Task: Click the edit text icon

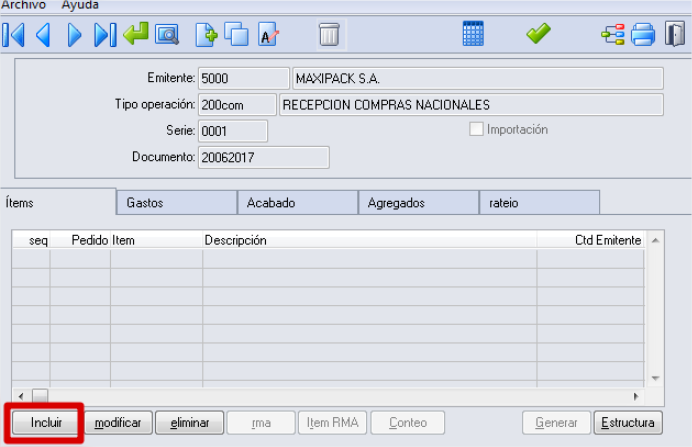Action: tap(268, 34)
